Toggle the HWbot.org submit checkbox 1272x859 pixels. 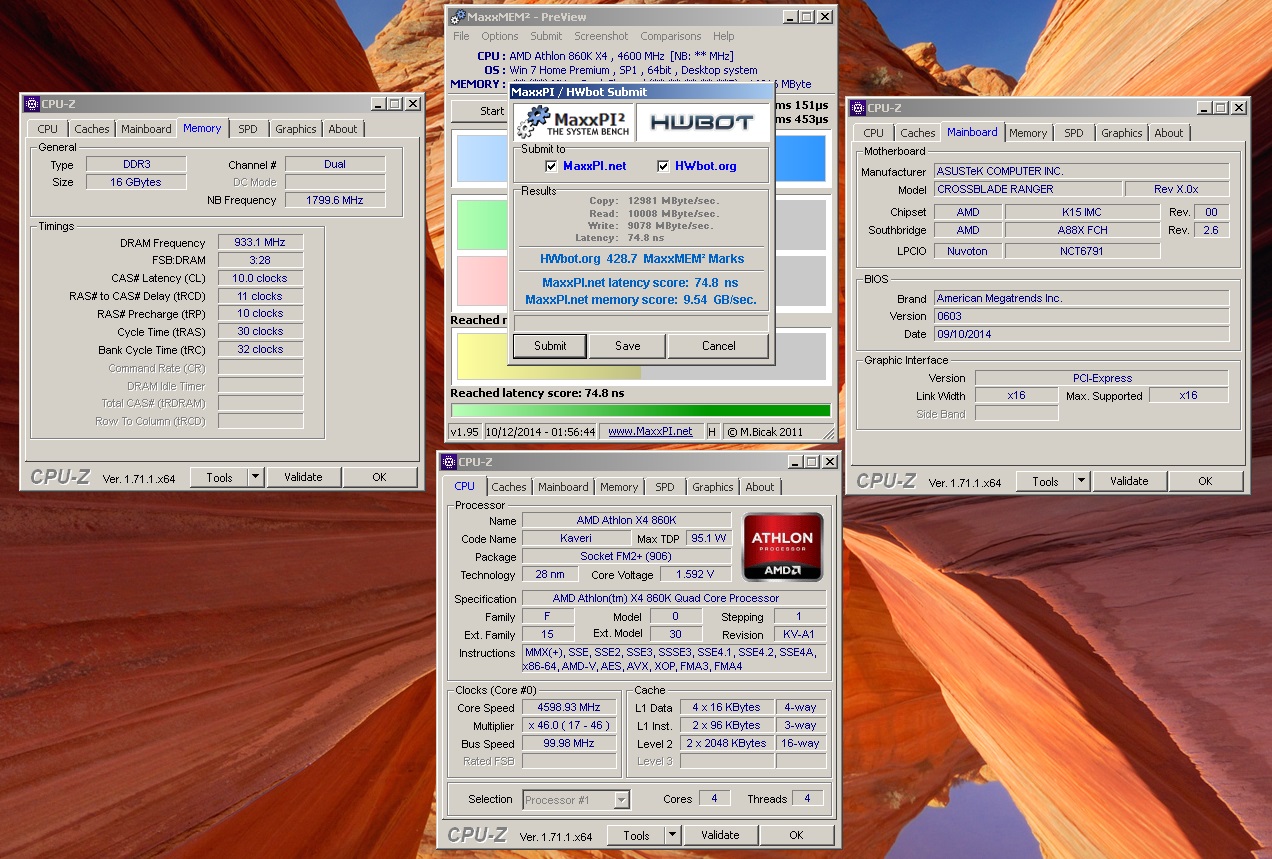[664, 166]
